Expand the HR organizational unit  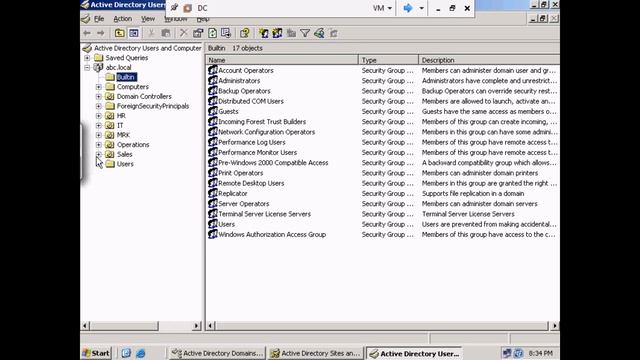98,116
